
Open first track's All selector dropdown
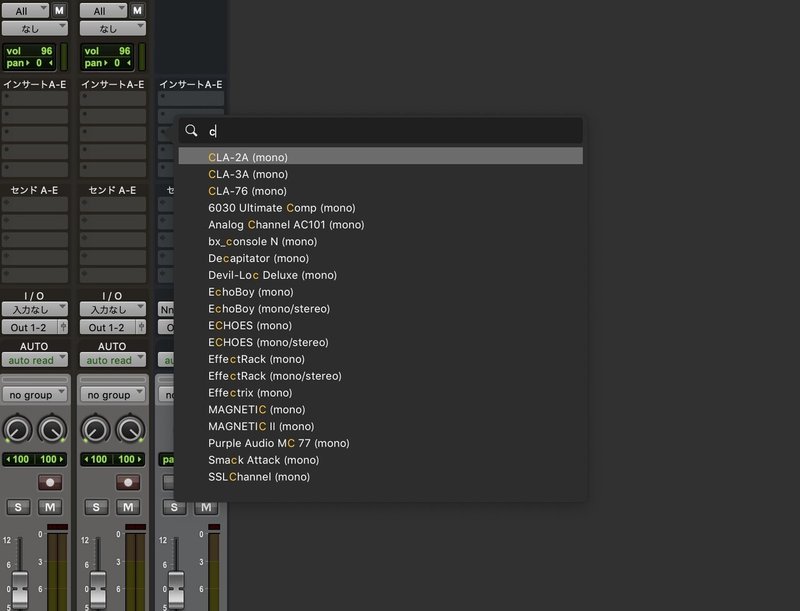click(x=25, y=10)
